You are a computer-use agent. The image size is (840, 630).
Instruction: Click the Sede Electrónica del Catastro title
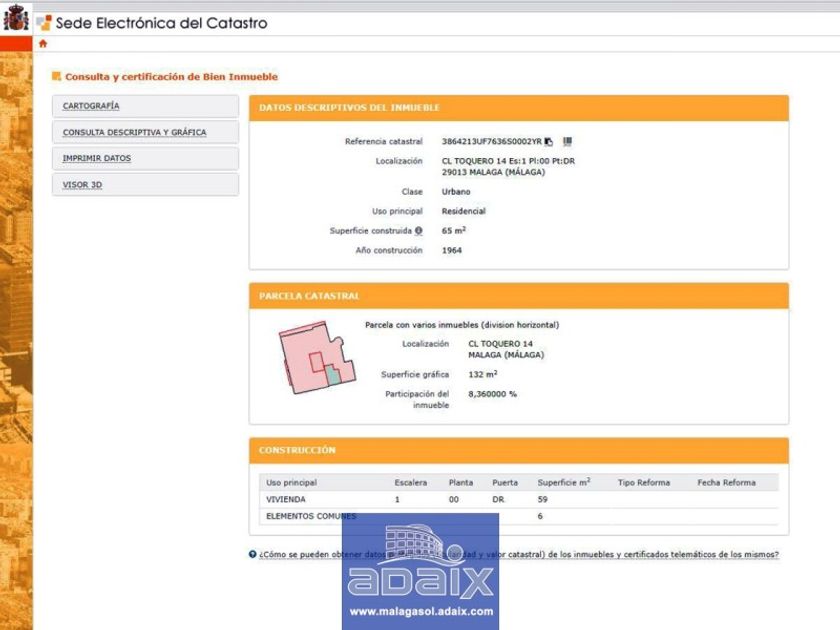161,23
